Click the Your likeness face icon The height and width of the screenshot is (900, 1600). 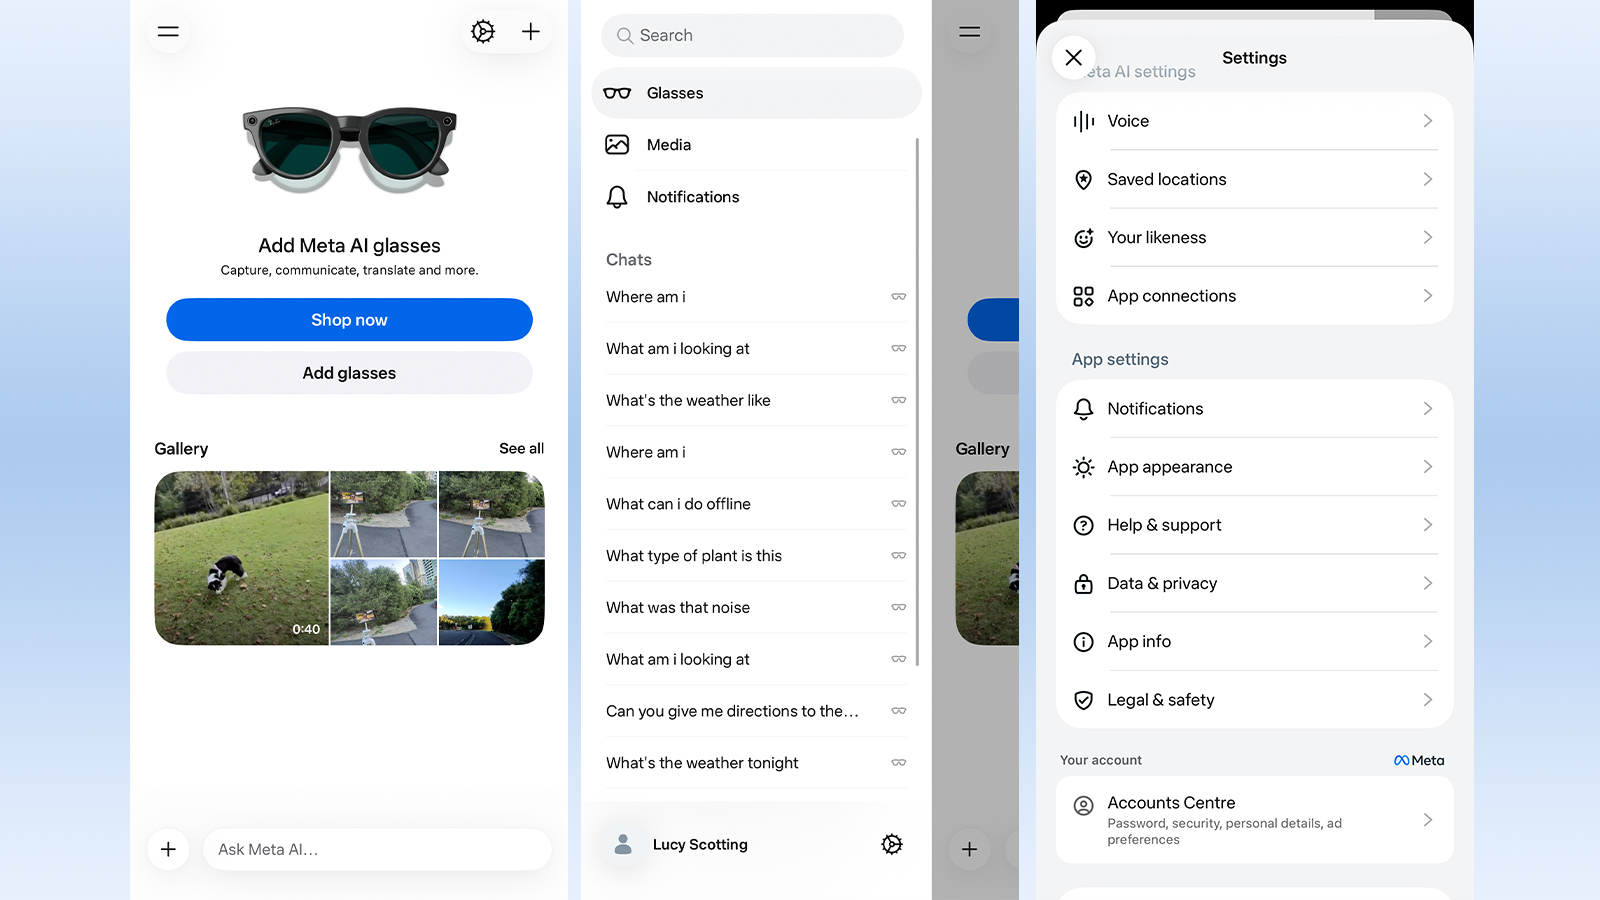coord(1083,238)
